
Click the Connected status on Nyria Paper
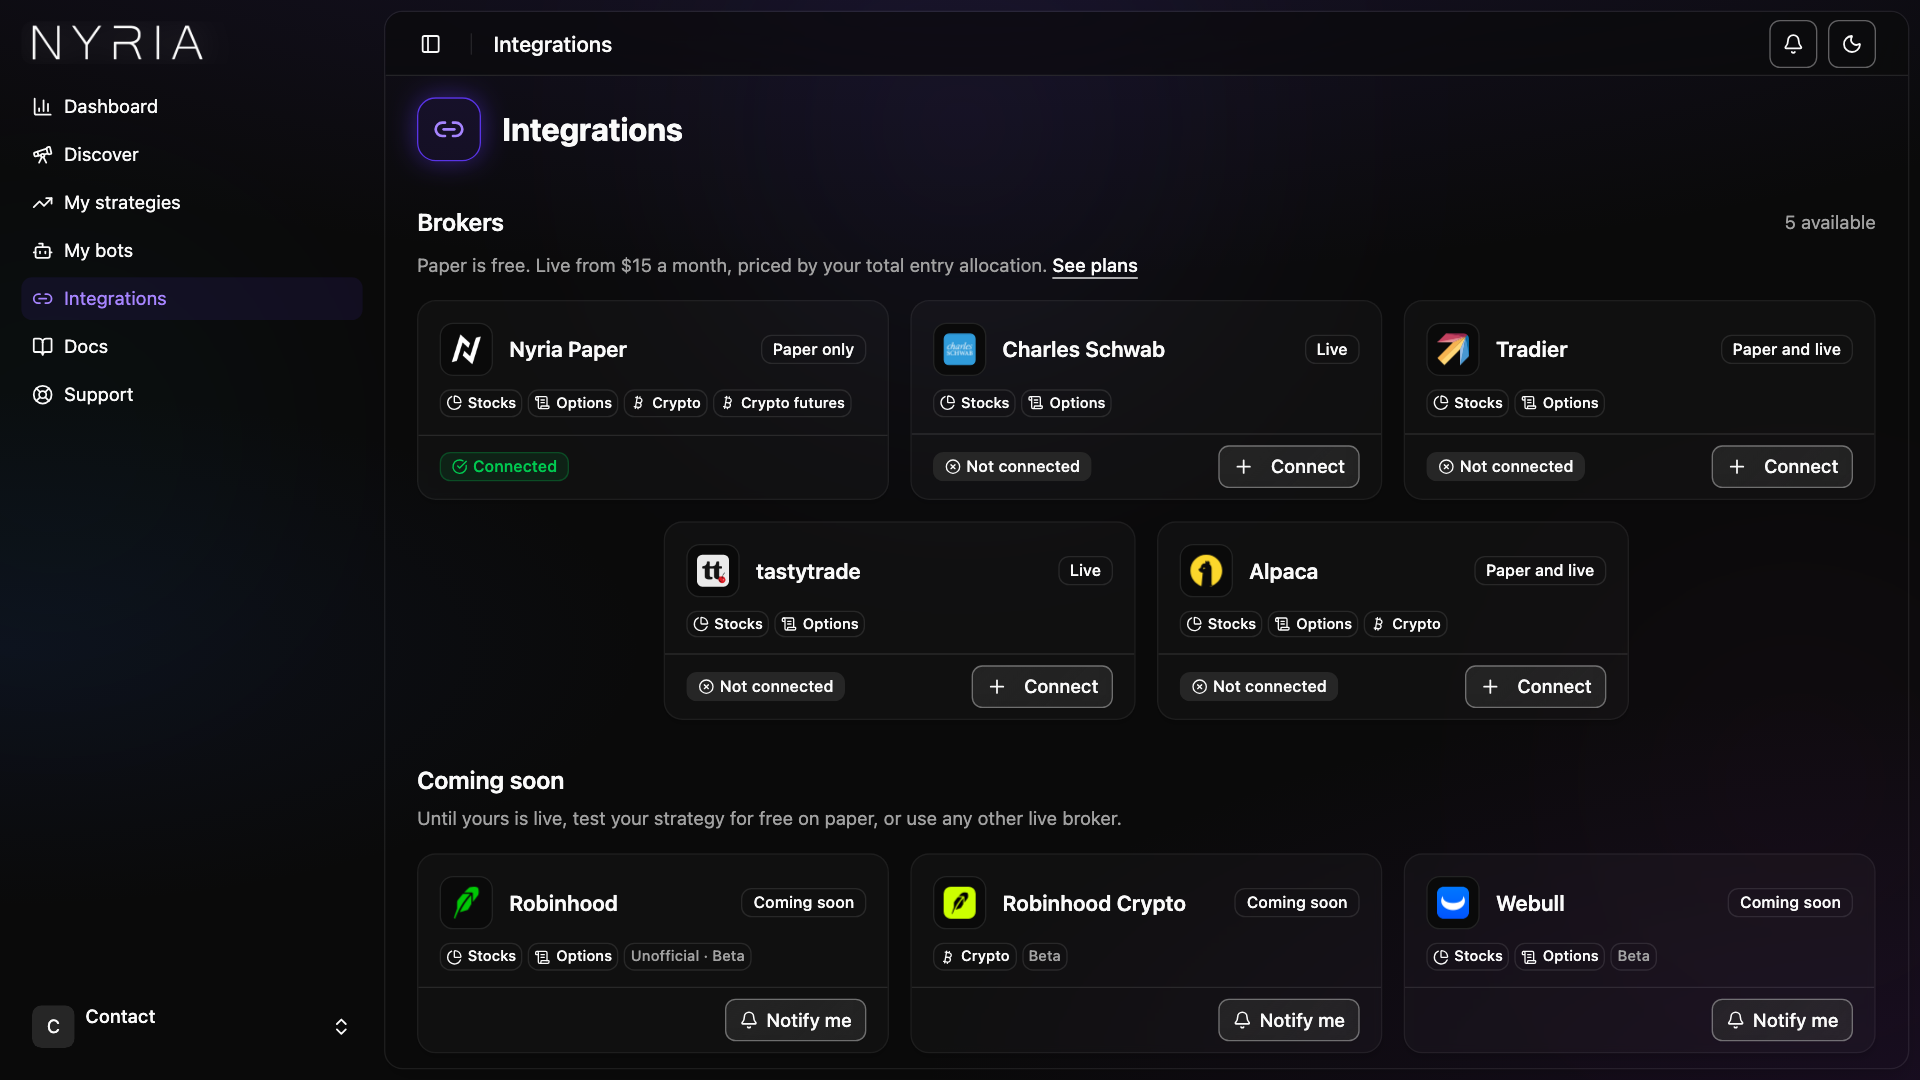[504, 467]
